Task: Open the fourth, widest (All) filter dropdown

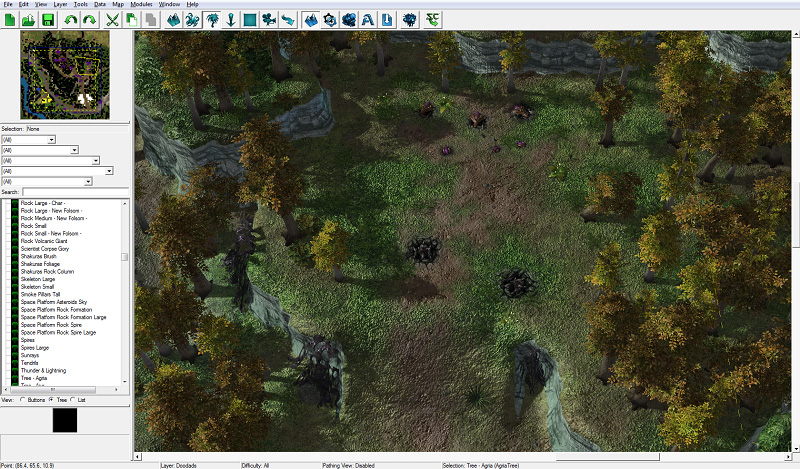Action: coord(57,171)
